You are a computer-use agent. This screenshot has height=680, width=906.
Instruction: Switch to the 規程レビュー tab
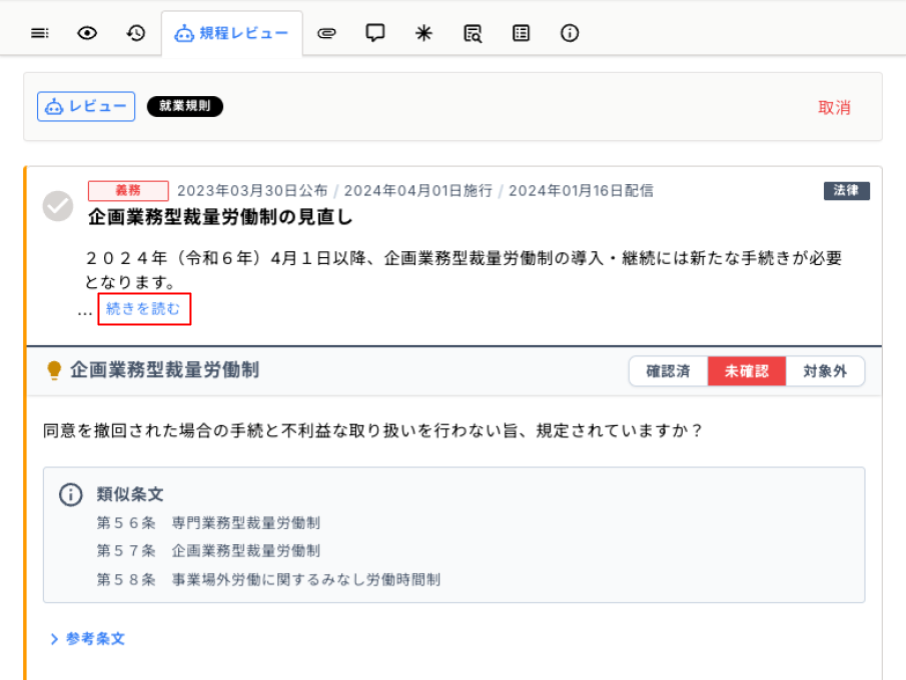232,33
